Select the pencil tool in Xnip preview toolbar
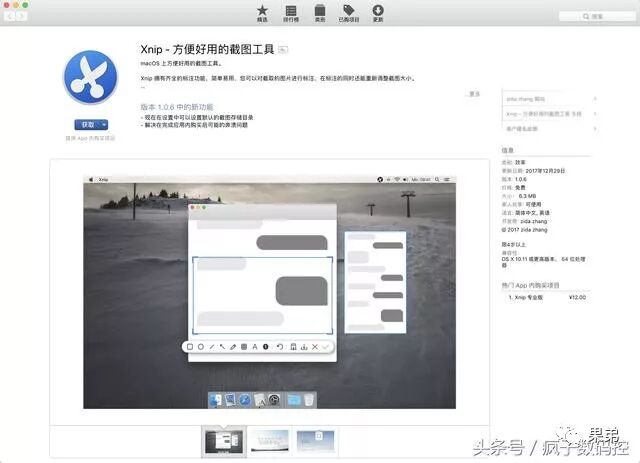The image size is (640, 463). pyautogui.click(x=233, y=347)
